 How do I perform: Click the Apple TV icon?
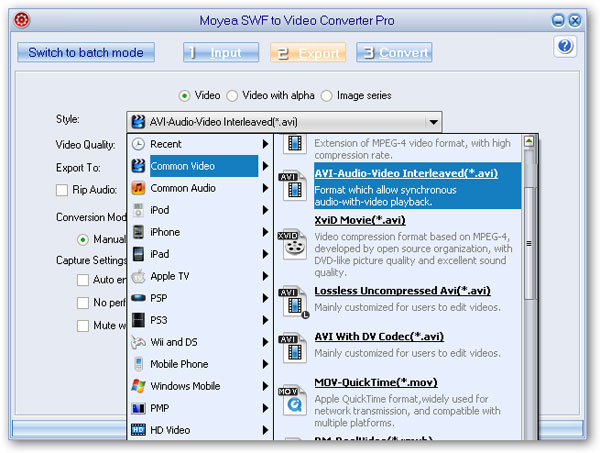click(x=138, y=276)
